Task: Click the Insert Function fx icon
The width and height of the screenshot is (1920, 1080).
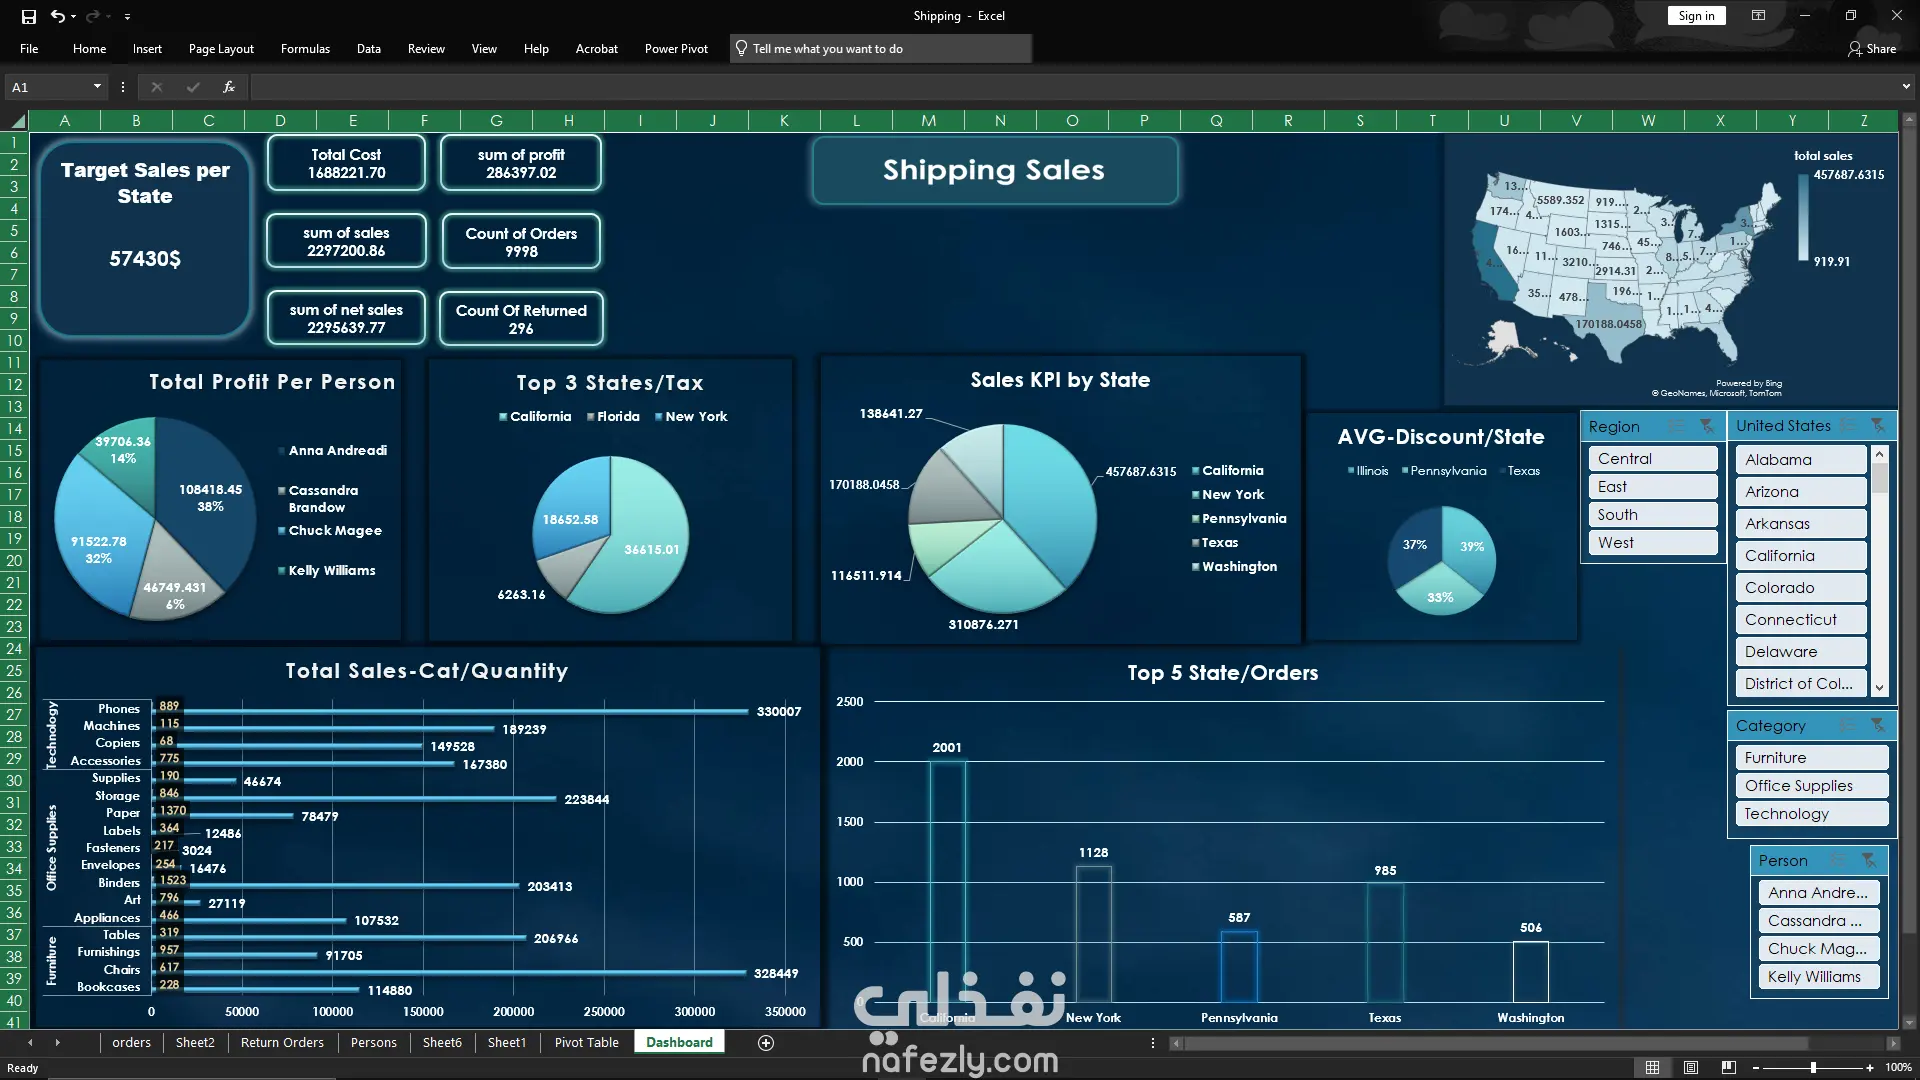Action: [229, 87]
